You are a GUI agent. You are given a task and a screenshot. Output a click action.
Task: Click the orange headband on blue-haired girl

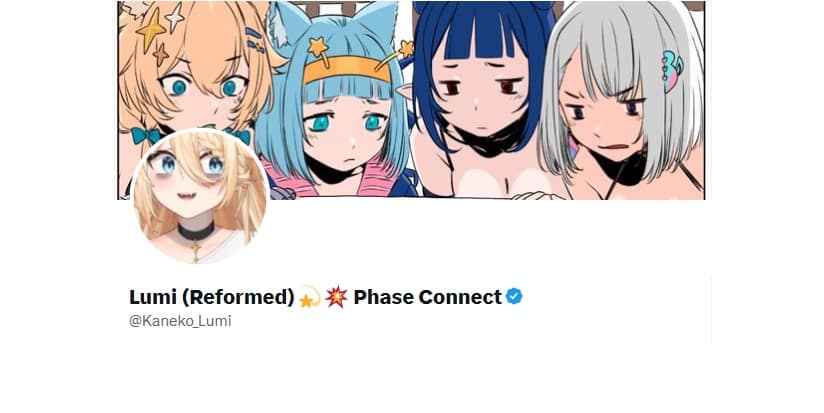pyautogui.click(x=347, y=70)
